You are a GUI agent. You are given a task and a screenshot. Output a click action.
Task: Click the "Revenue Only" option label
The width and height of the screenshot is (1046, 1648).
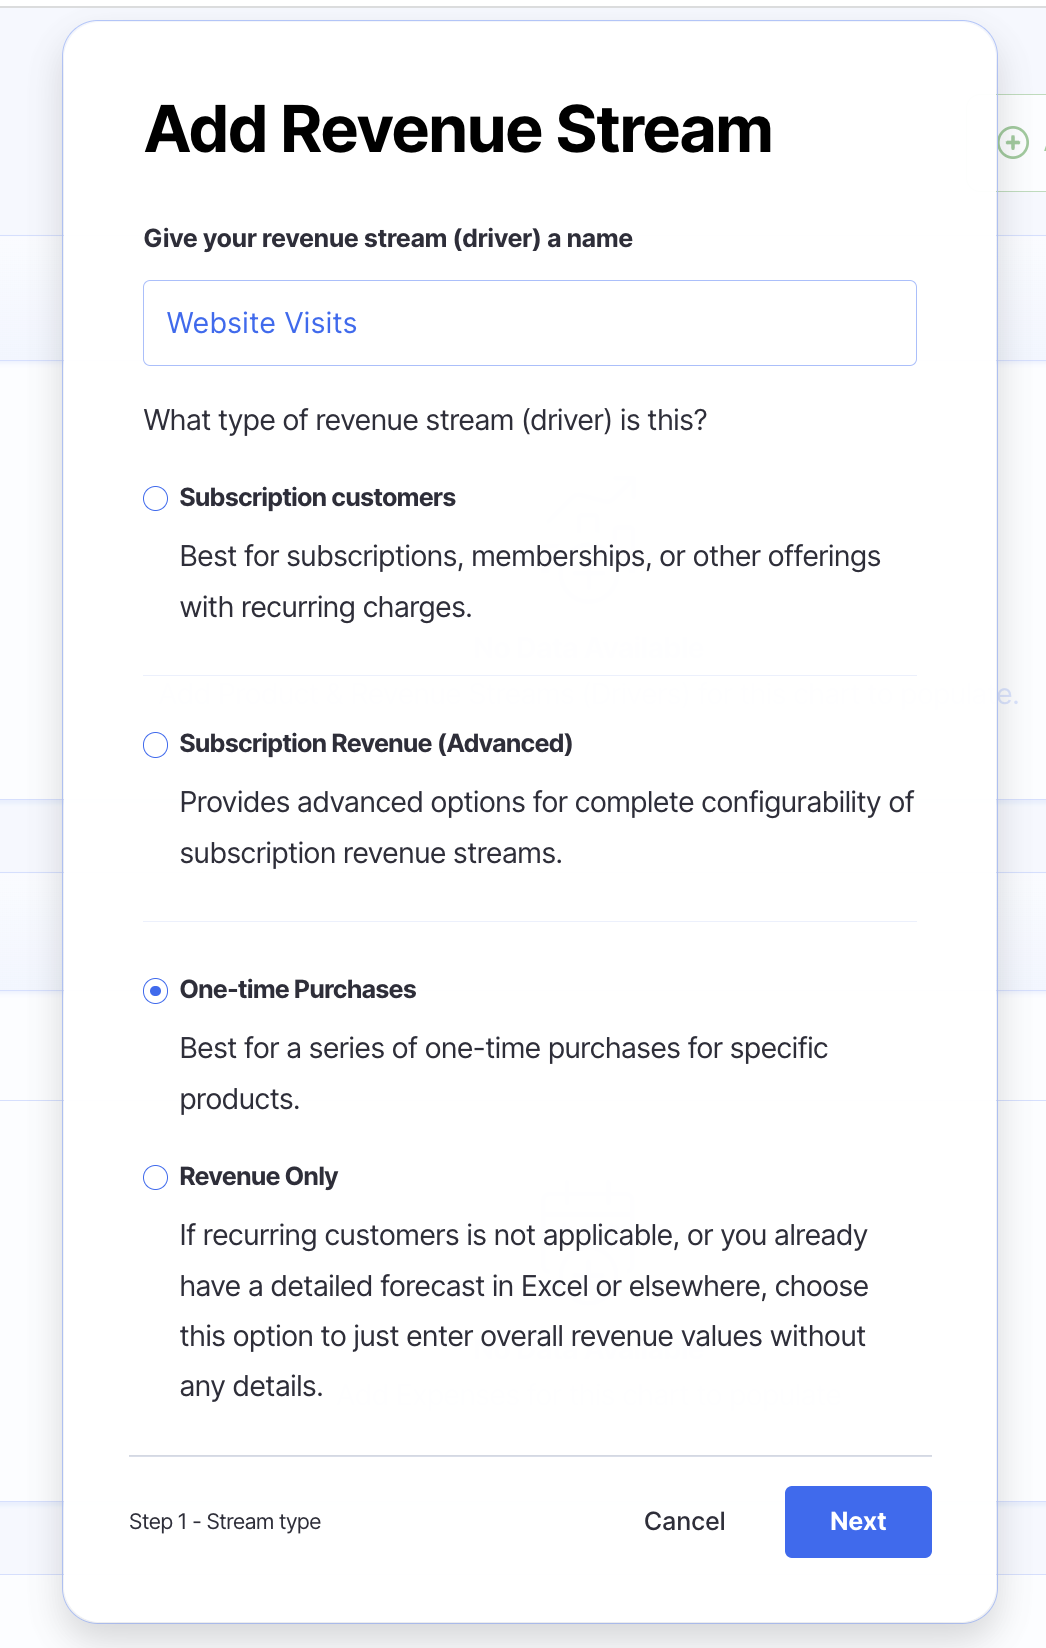(x=259, y=1177)
